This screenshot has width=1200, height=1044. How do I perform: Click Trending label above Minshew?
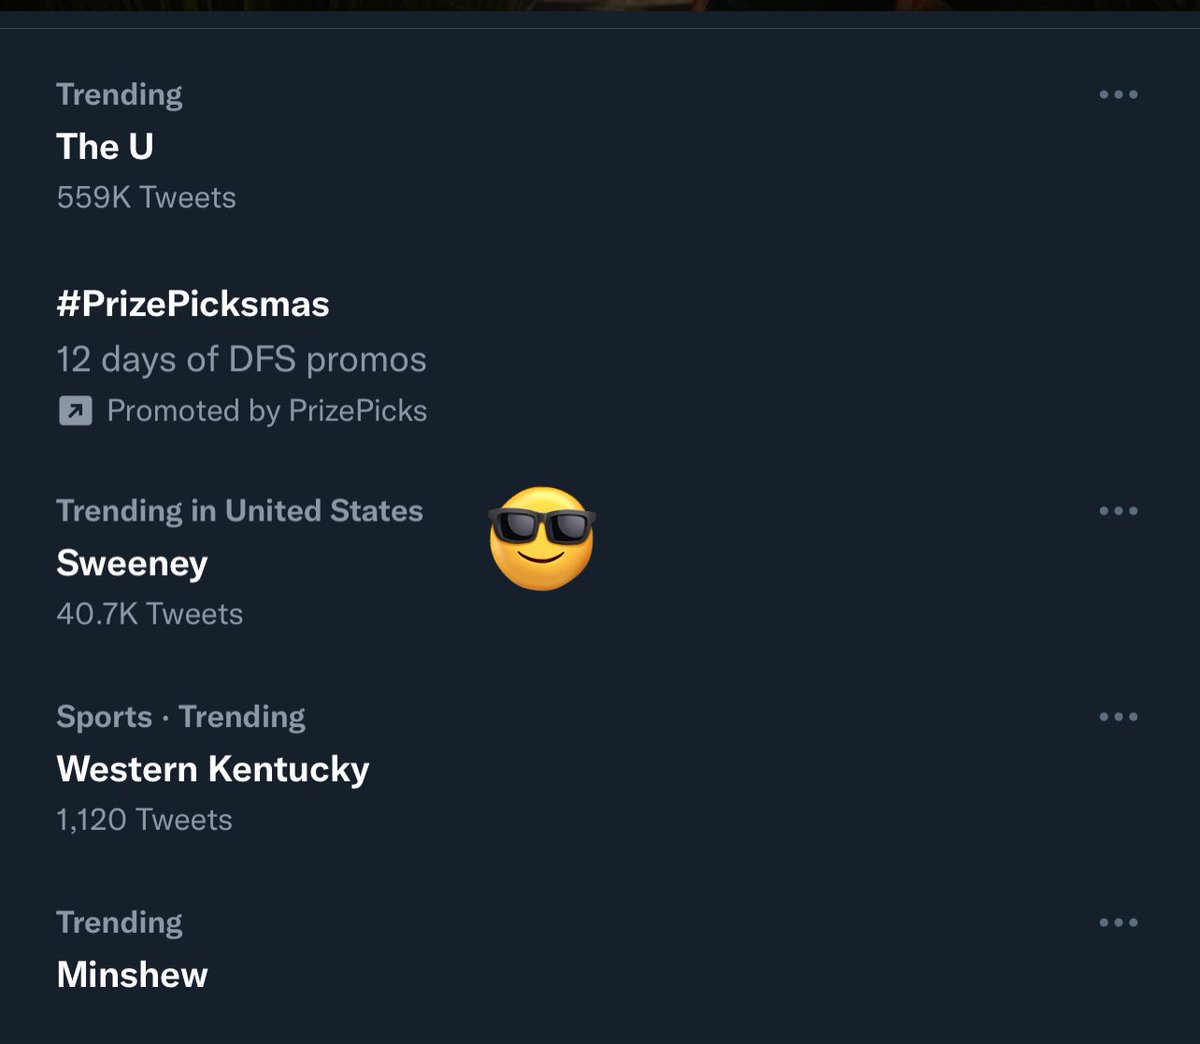tap(120, 923)
